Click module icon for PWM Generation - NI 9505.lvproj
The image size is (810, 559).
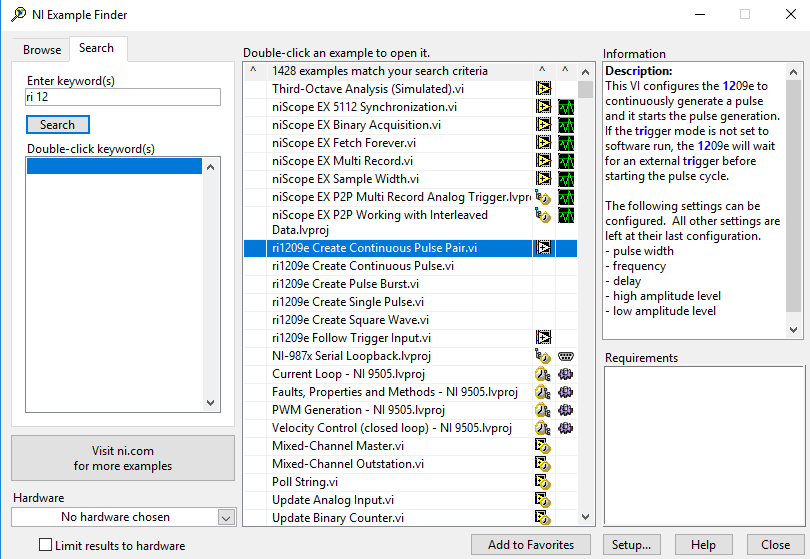pyautogui.click(x=566, y=410)
